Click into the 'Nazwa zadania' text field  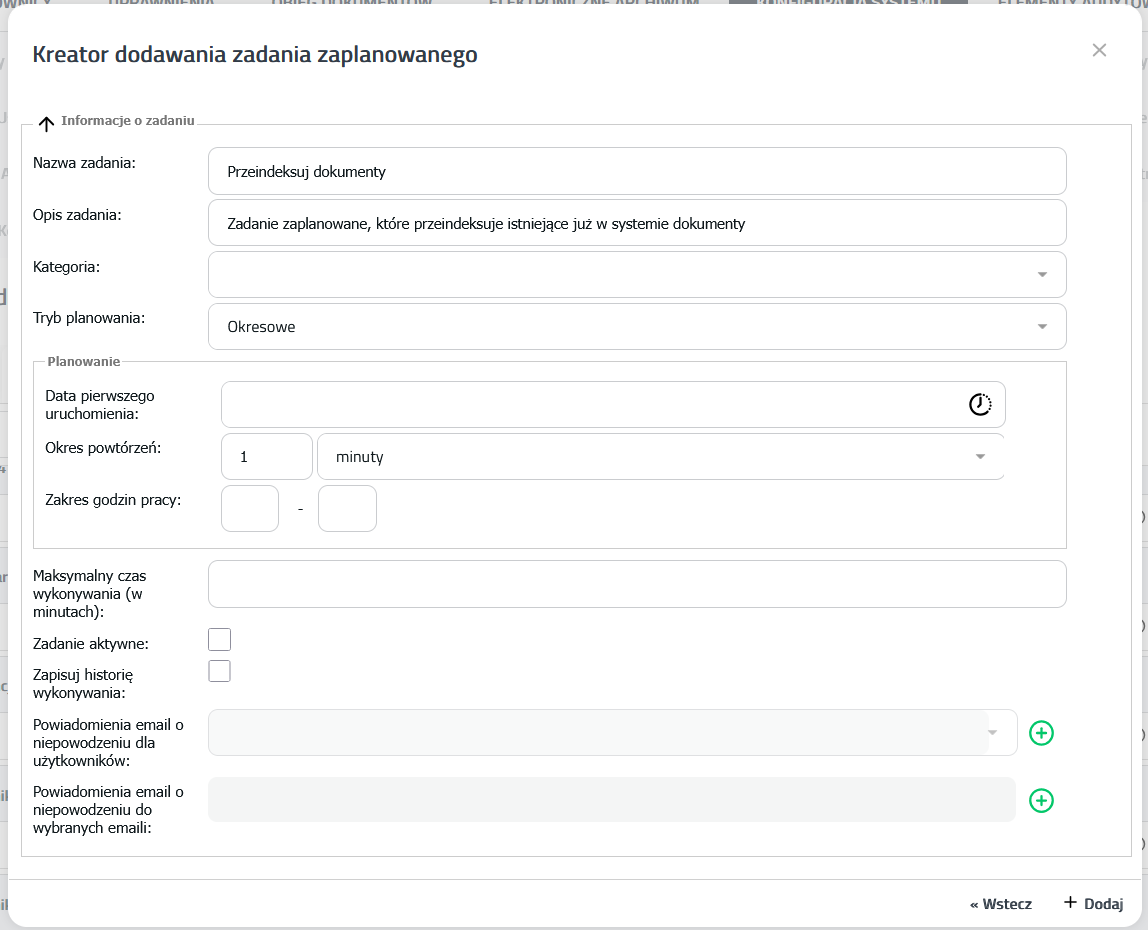(x=636, y=171)
